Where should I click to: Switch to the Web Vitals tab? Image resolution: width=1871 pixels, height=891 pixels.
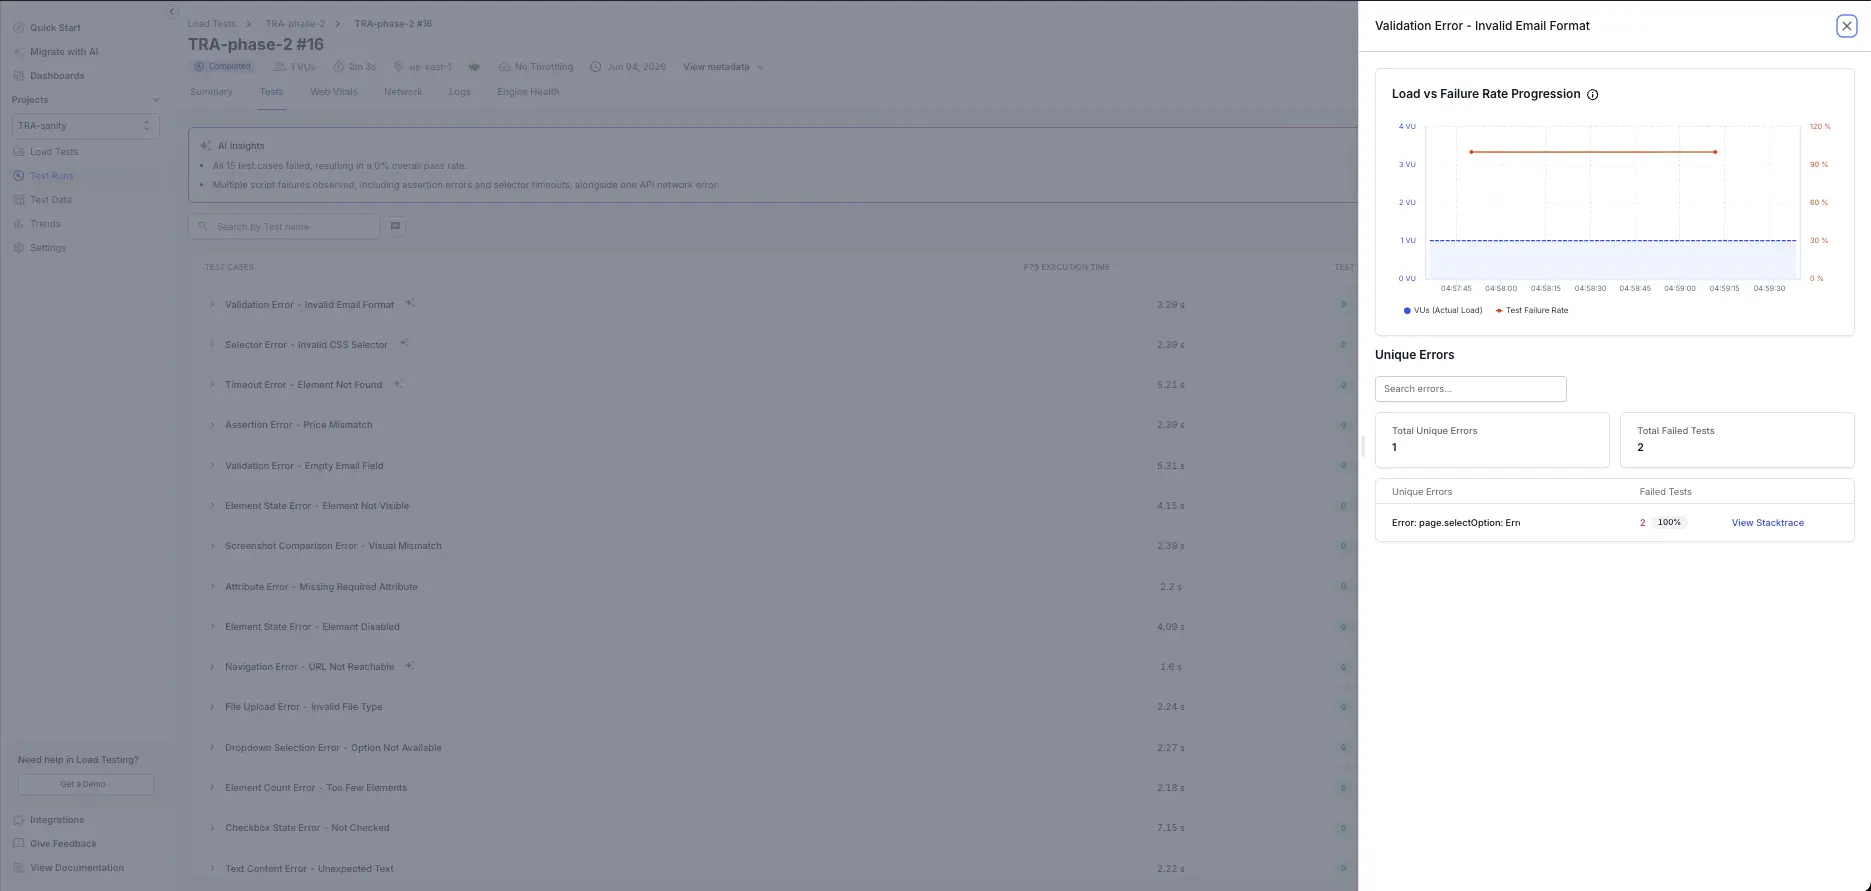(333, 92)
